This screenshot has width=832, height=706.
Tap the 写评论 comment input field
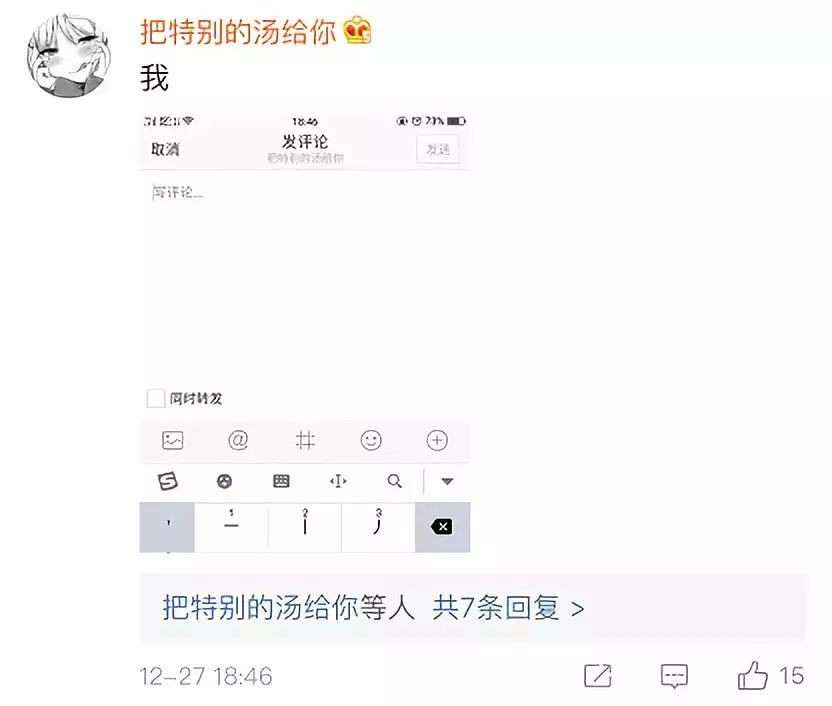(x=305, y=276)
